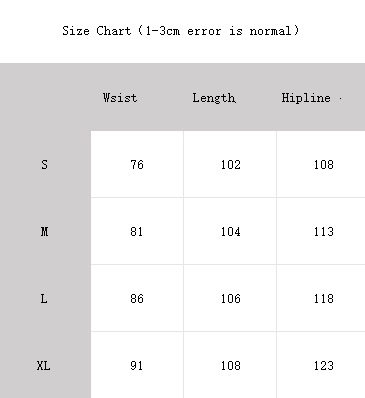The image size is (365, 398).
Task: Select waist value 91 for size XL
Action: pos(137,366)
